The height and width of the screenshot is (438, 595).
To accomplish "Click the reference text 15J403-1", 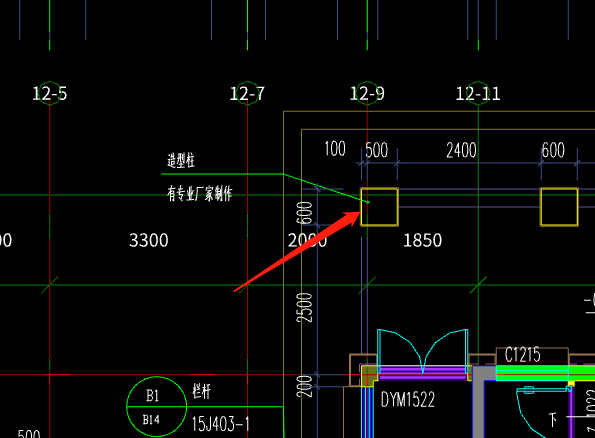I will tap(220, 424).
